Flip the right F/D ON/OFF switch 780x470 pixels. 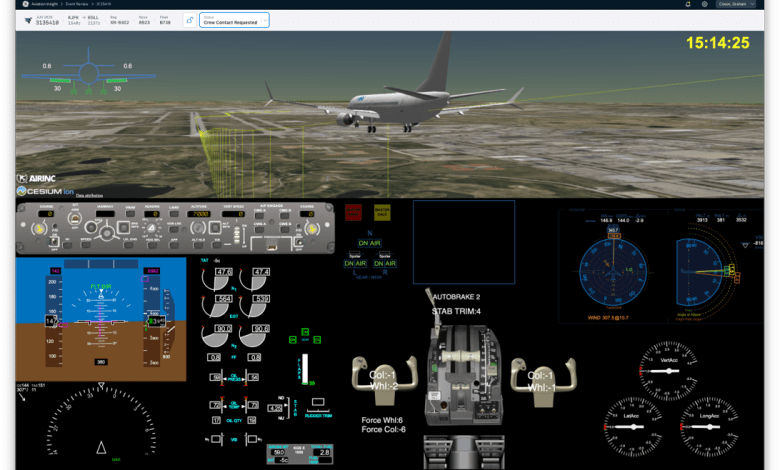click(299, 242)
